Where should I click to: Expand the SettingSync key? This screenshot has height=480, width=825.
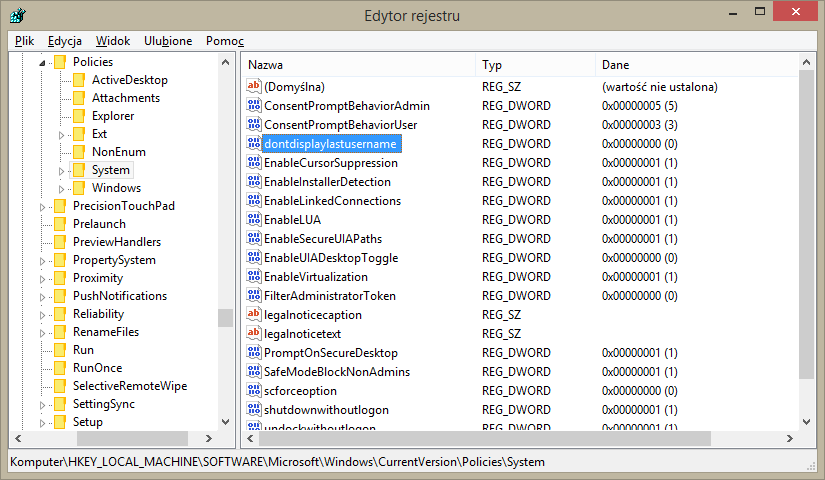(x=42, y=405)
